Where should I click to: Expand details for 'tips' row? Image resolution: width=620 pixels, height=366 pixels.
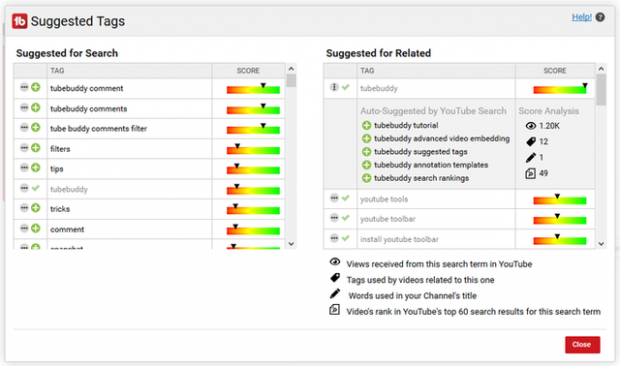click(x=24, y=168)
